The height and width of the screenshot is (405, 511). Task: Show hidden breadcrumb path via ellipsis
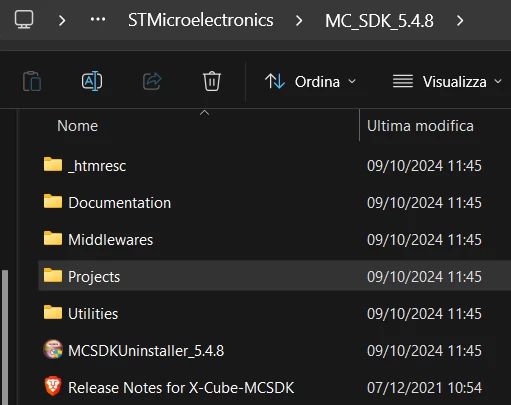point(98,20)
